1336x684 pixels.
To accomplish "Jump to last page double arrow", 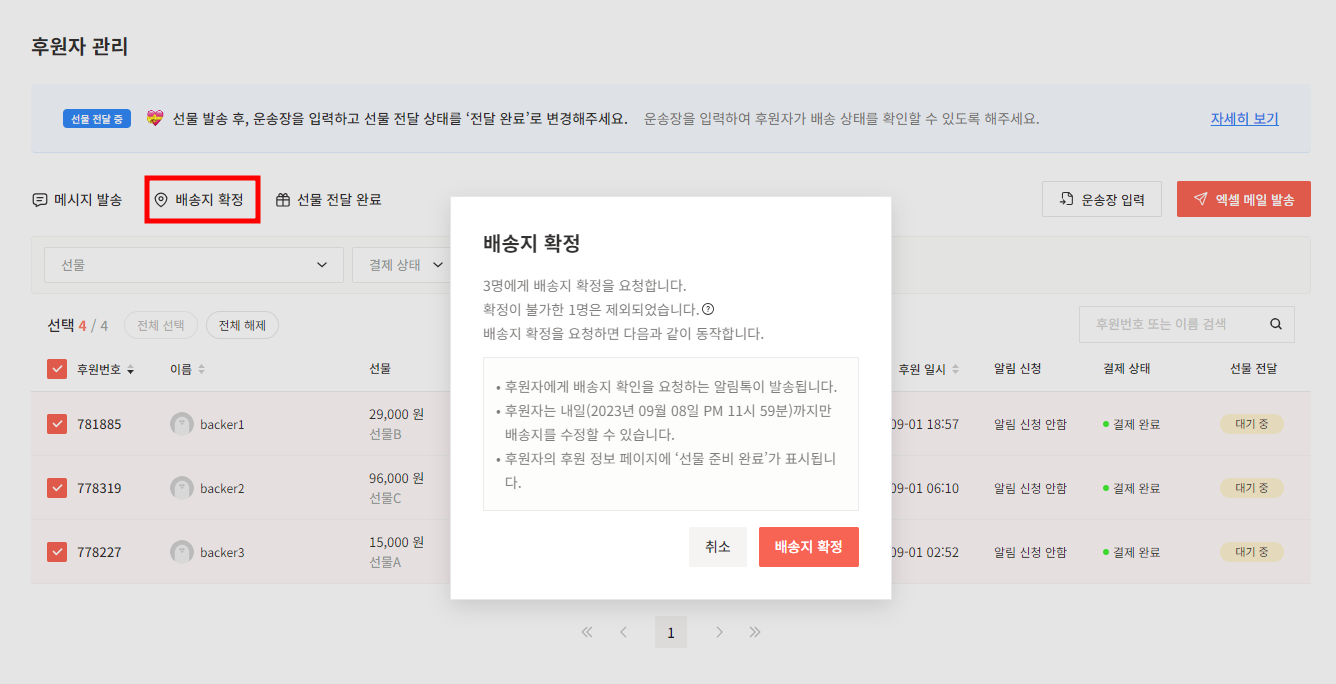I will point(755,632).
